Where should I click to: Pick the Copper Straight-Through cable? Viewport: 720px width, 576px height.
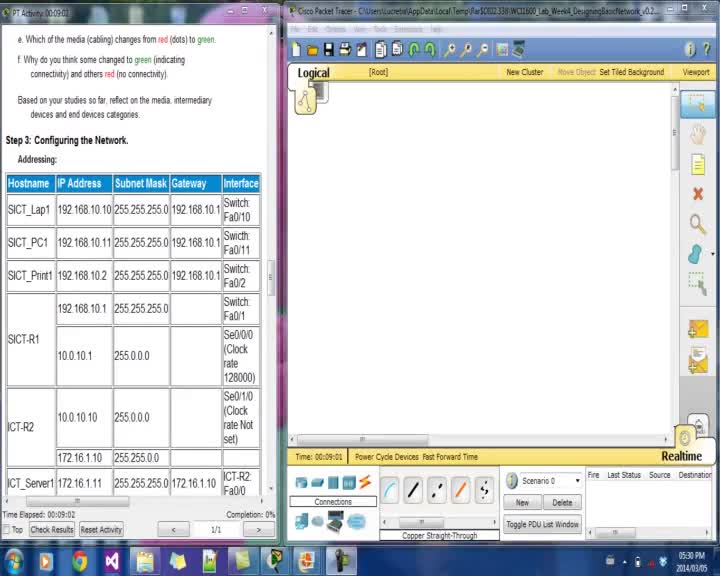coord(413,490)
